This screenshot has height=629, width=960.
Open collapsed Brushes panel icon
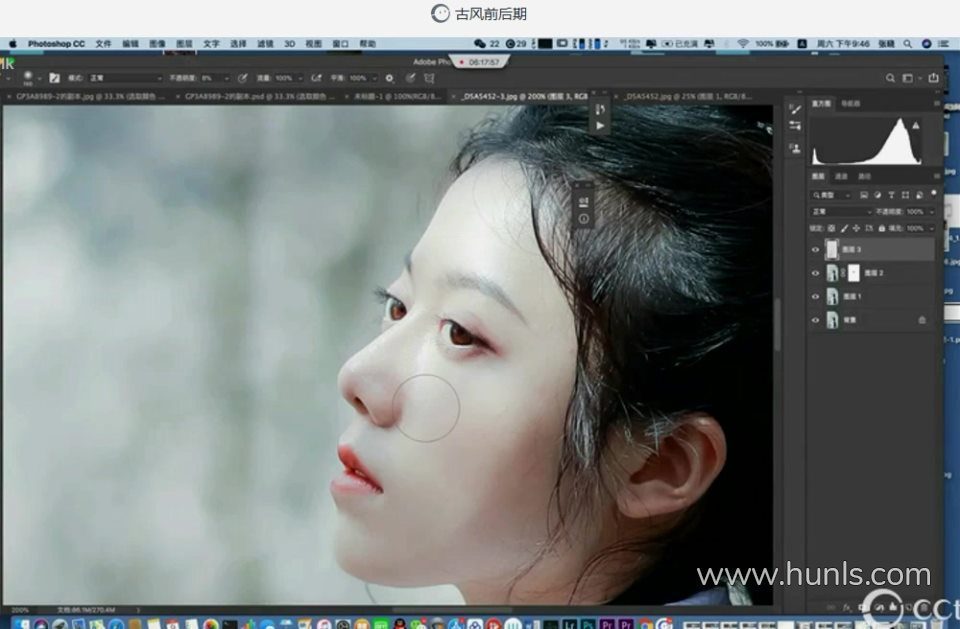795,126
